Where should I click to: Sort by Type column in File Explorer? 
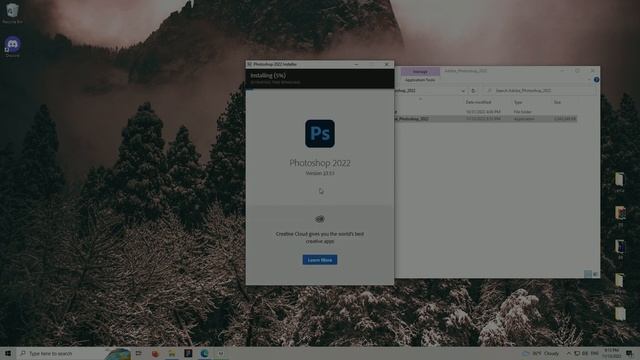pos(518,102)
